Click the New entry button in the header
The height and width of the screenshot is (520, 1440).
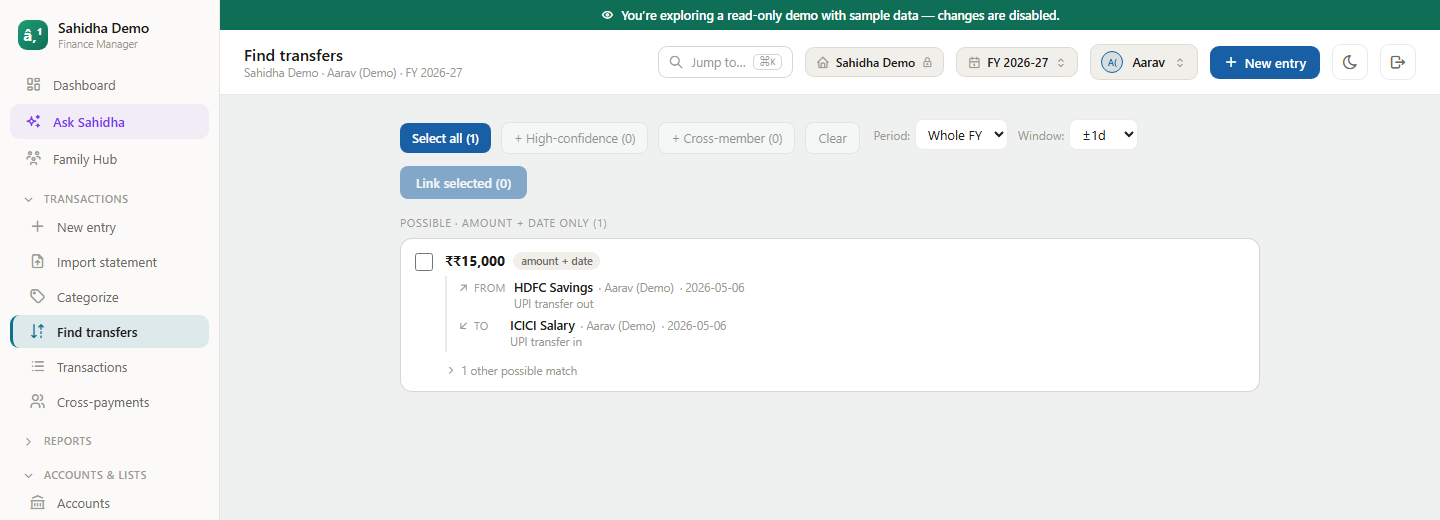coord(1265,62)
